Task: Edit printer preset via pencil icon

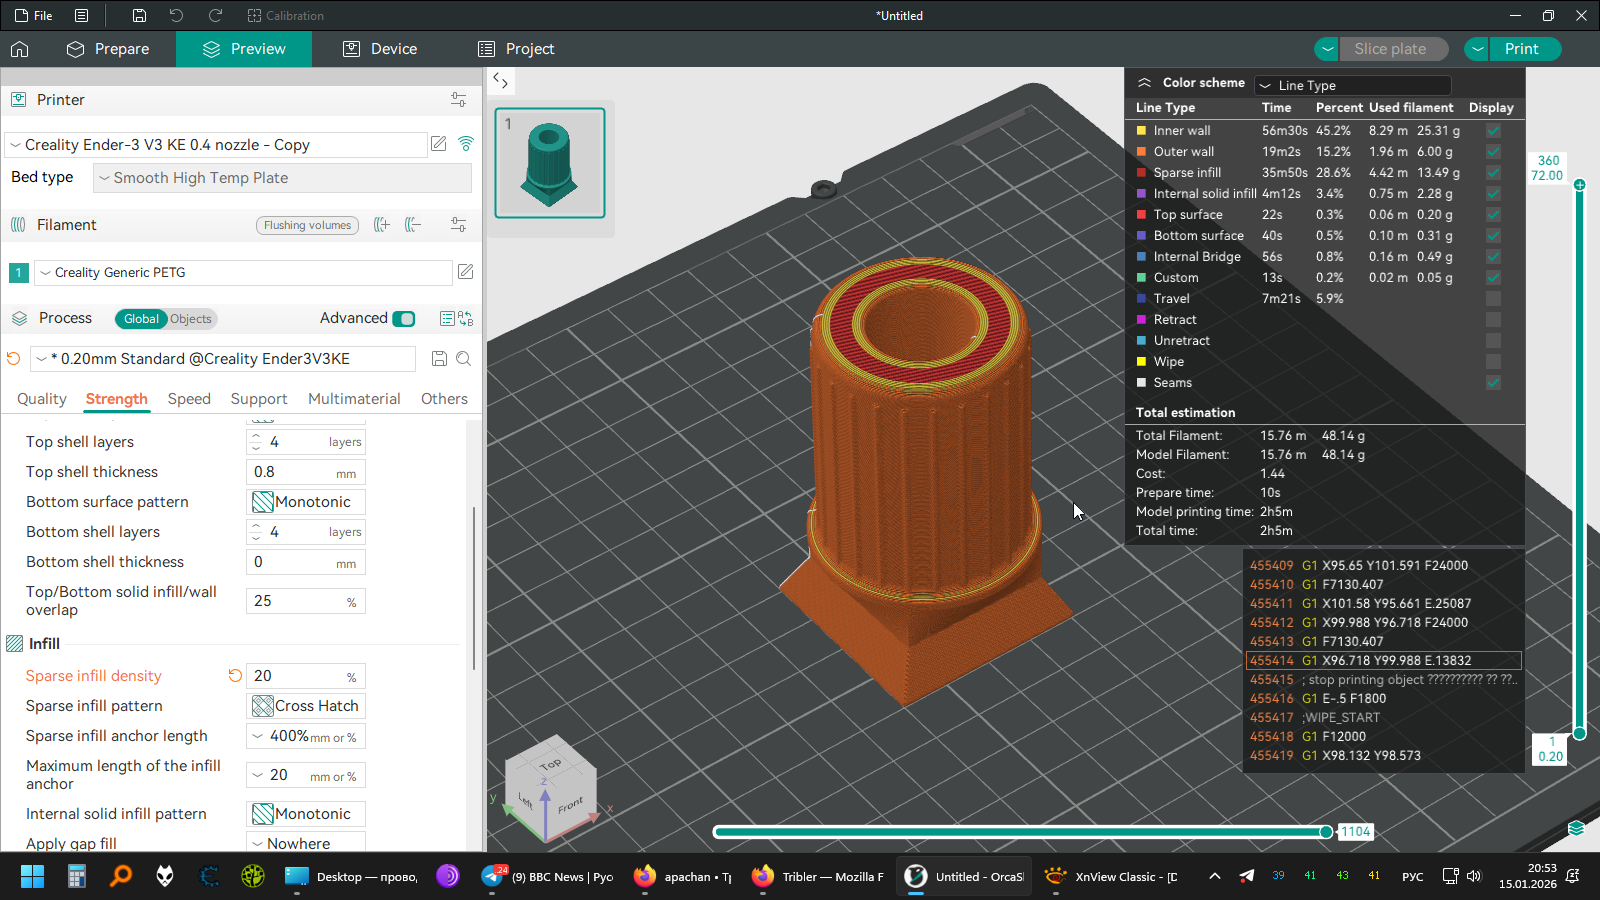Action: pos(438,144)
